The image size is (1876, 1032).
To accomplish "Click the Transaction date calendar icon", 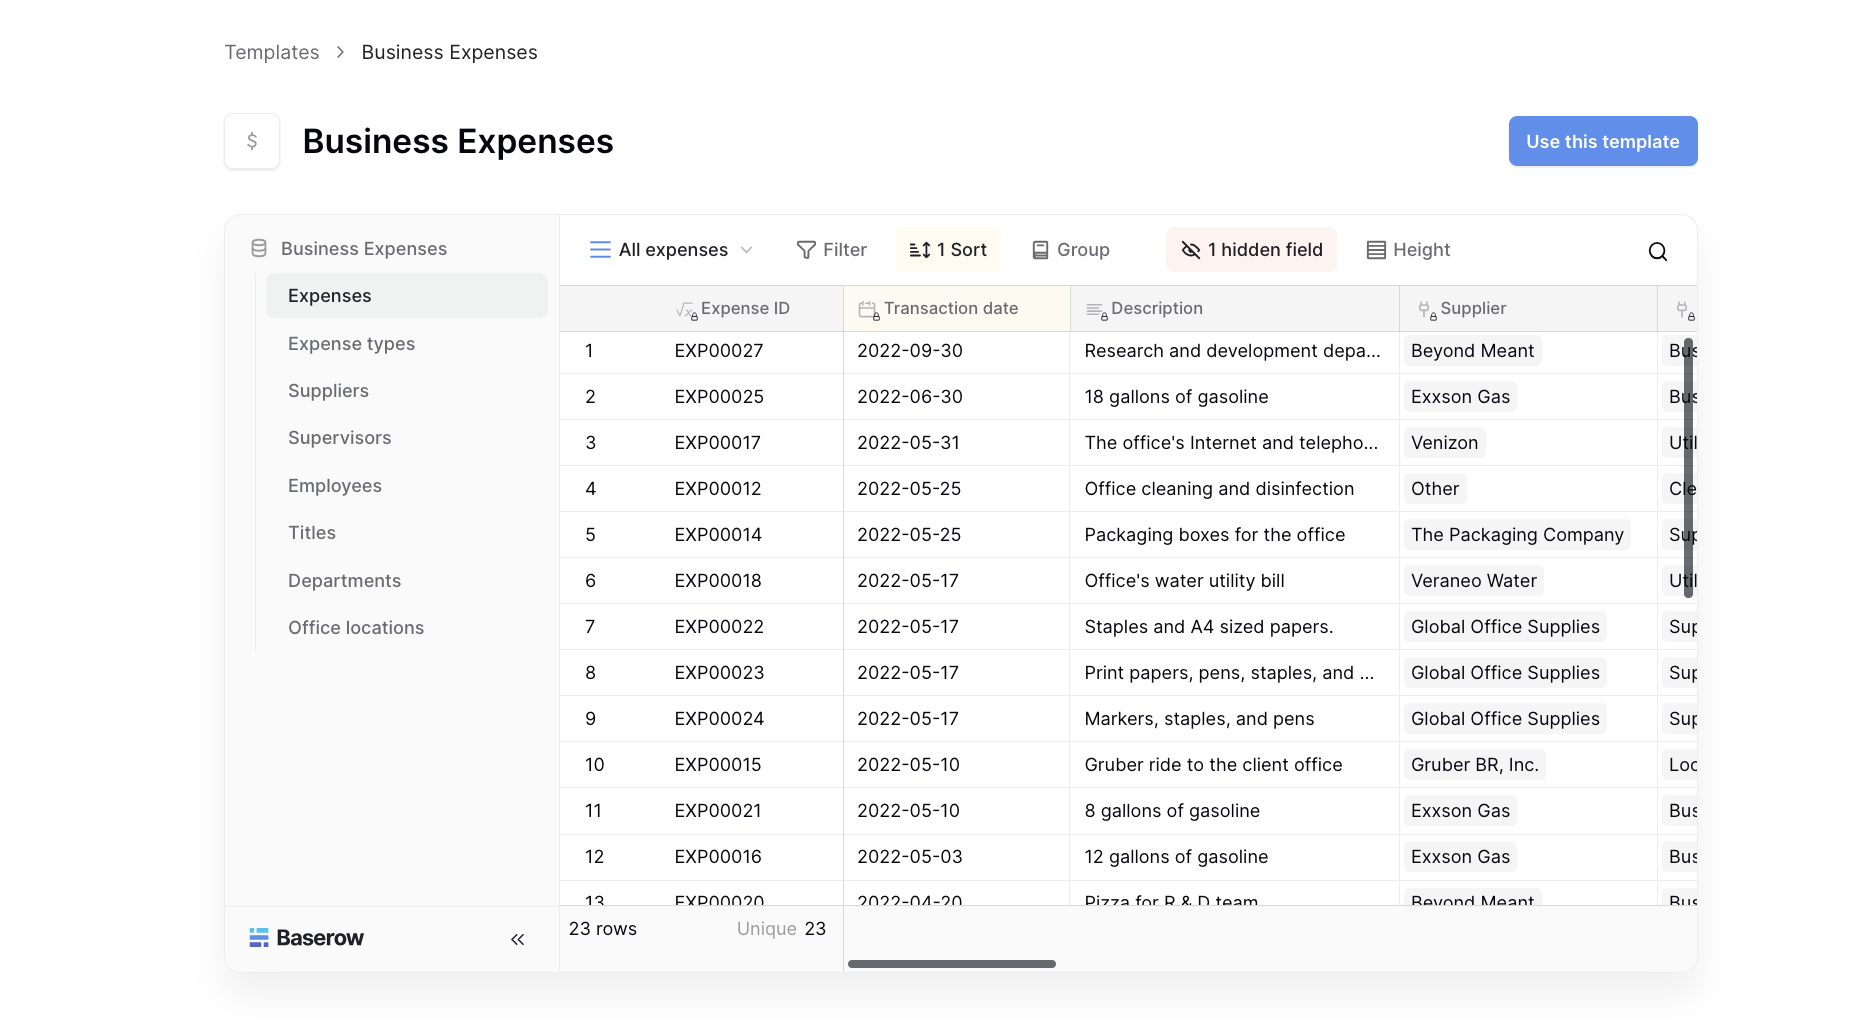I will click(x=868, y=310).
